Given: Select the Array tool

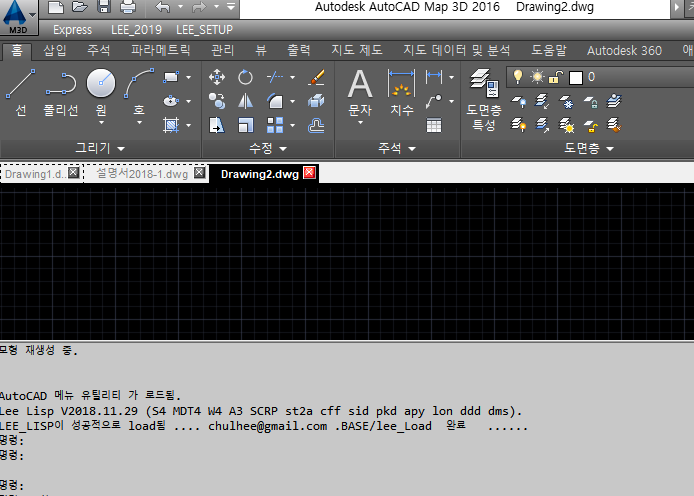Looking at the screenshot, I should (x=275, y=126).
